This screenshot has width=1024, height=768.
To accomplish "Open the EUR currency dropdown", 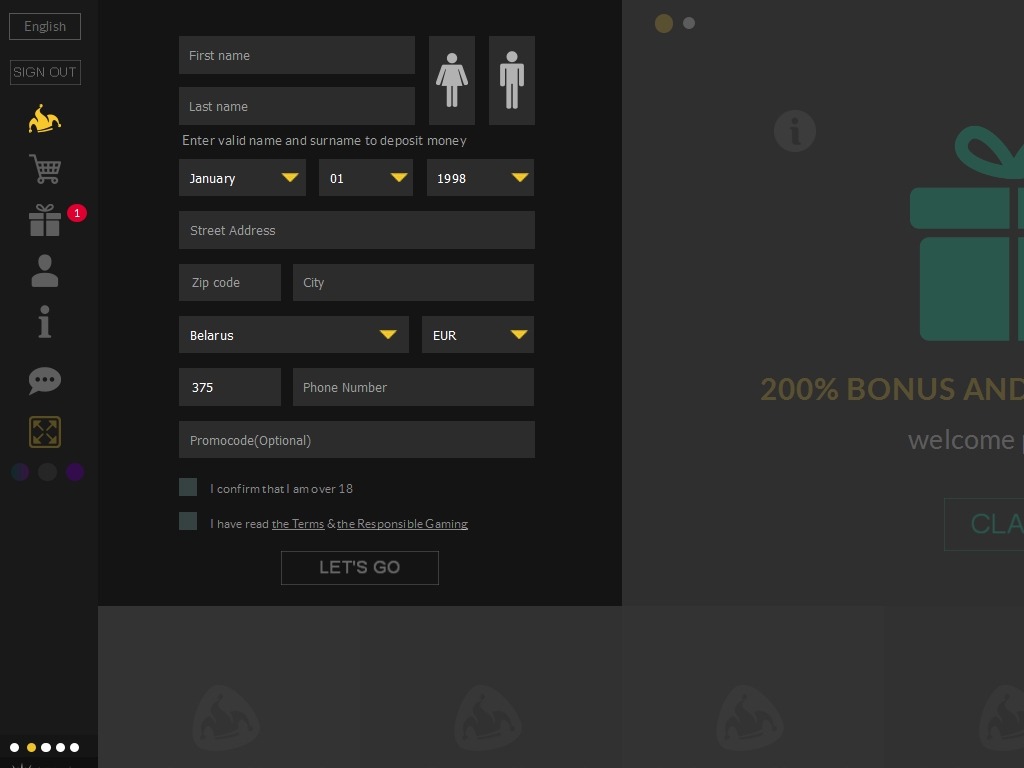I will (x=477, y=335).
